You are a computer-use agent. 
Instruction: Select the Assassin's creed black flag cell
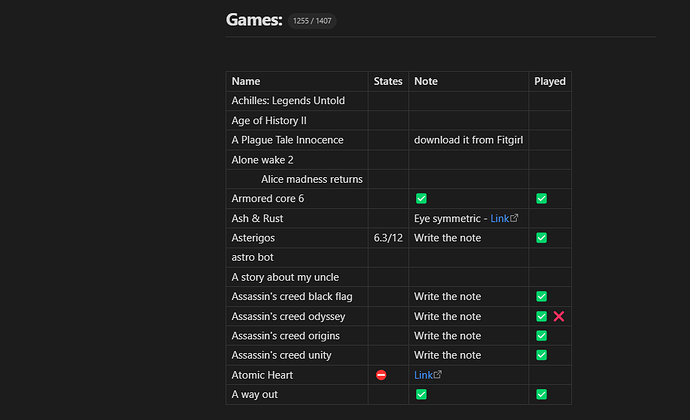tap(297, 296)
